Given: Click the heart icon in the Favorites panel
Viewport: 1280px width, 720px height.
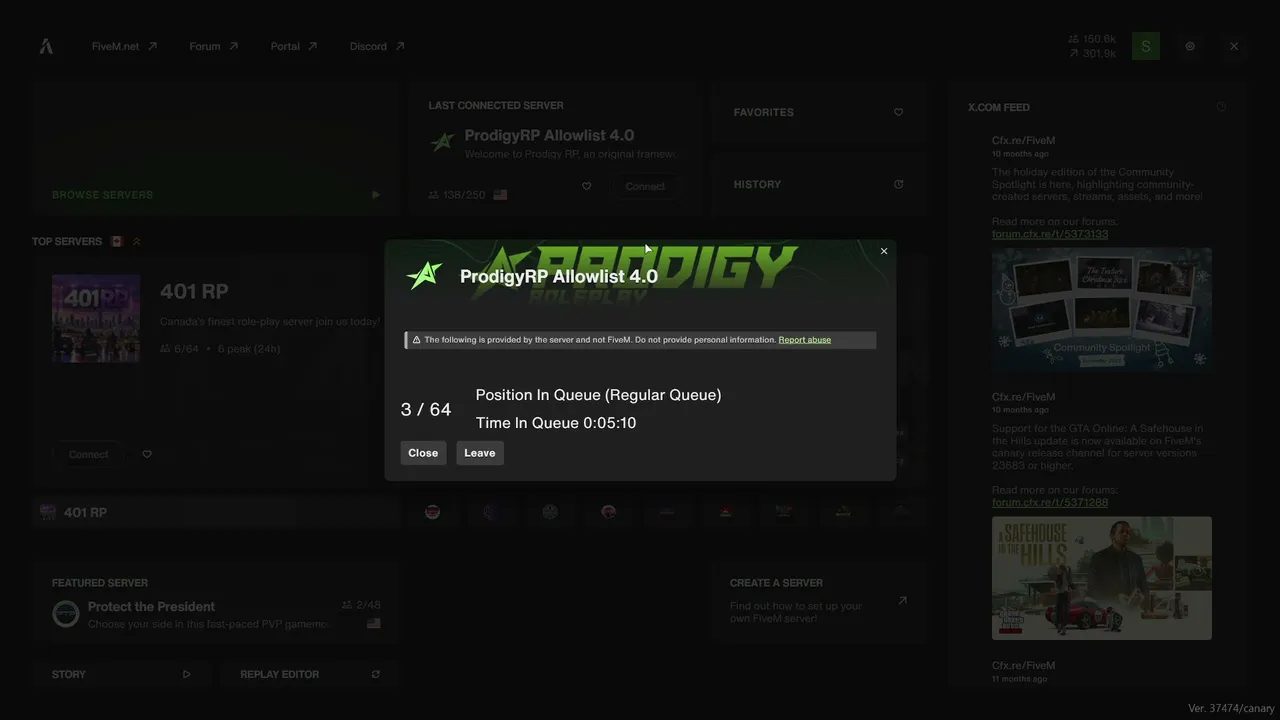Looking at the screenshot, I should coord(898,112).
